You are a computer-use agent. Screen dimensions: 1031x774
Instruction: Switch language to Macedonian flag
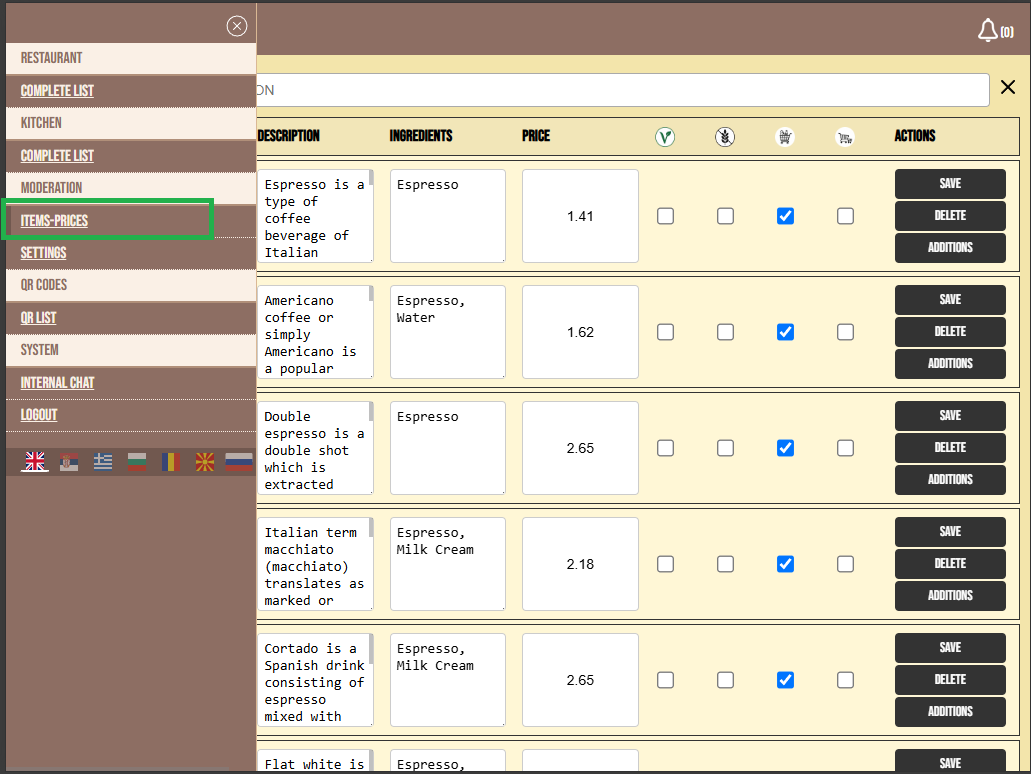[205, 462]
